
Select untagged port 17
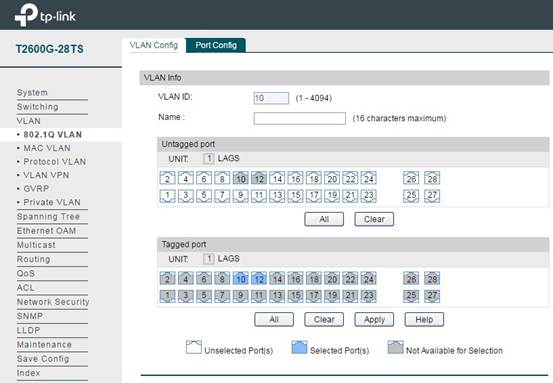314,196
